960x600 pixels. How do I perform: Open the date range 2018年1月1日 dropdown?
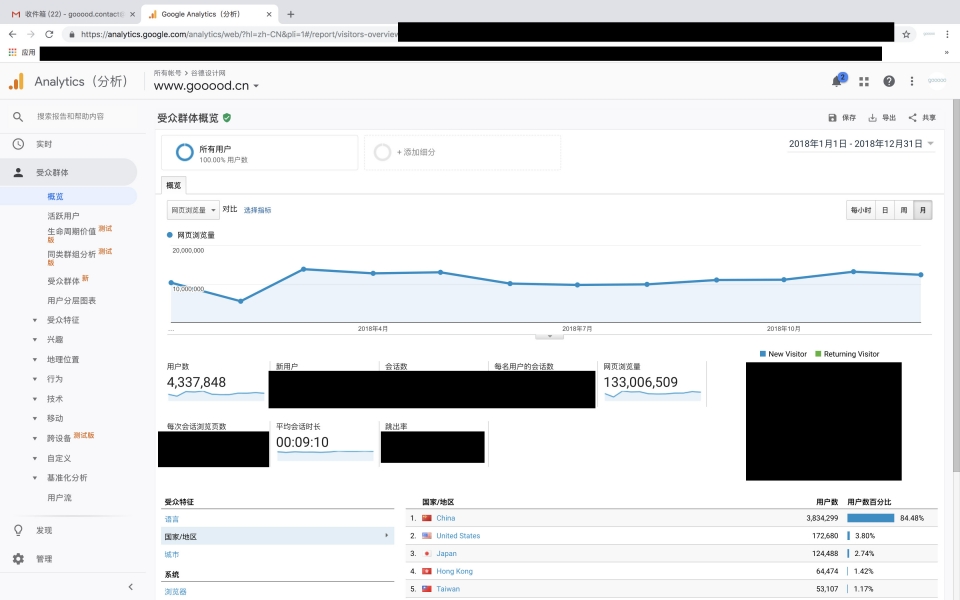click(861, 144)
